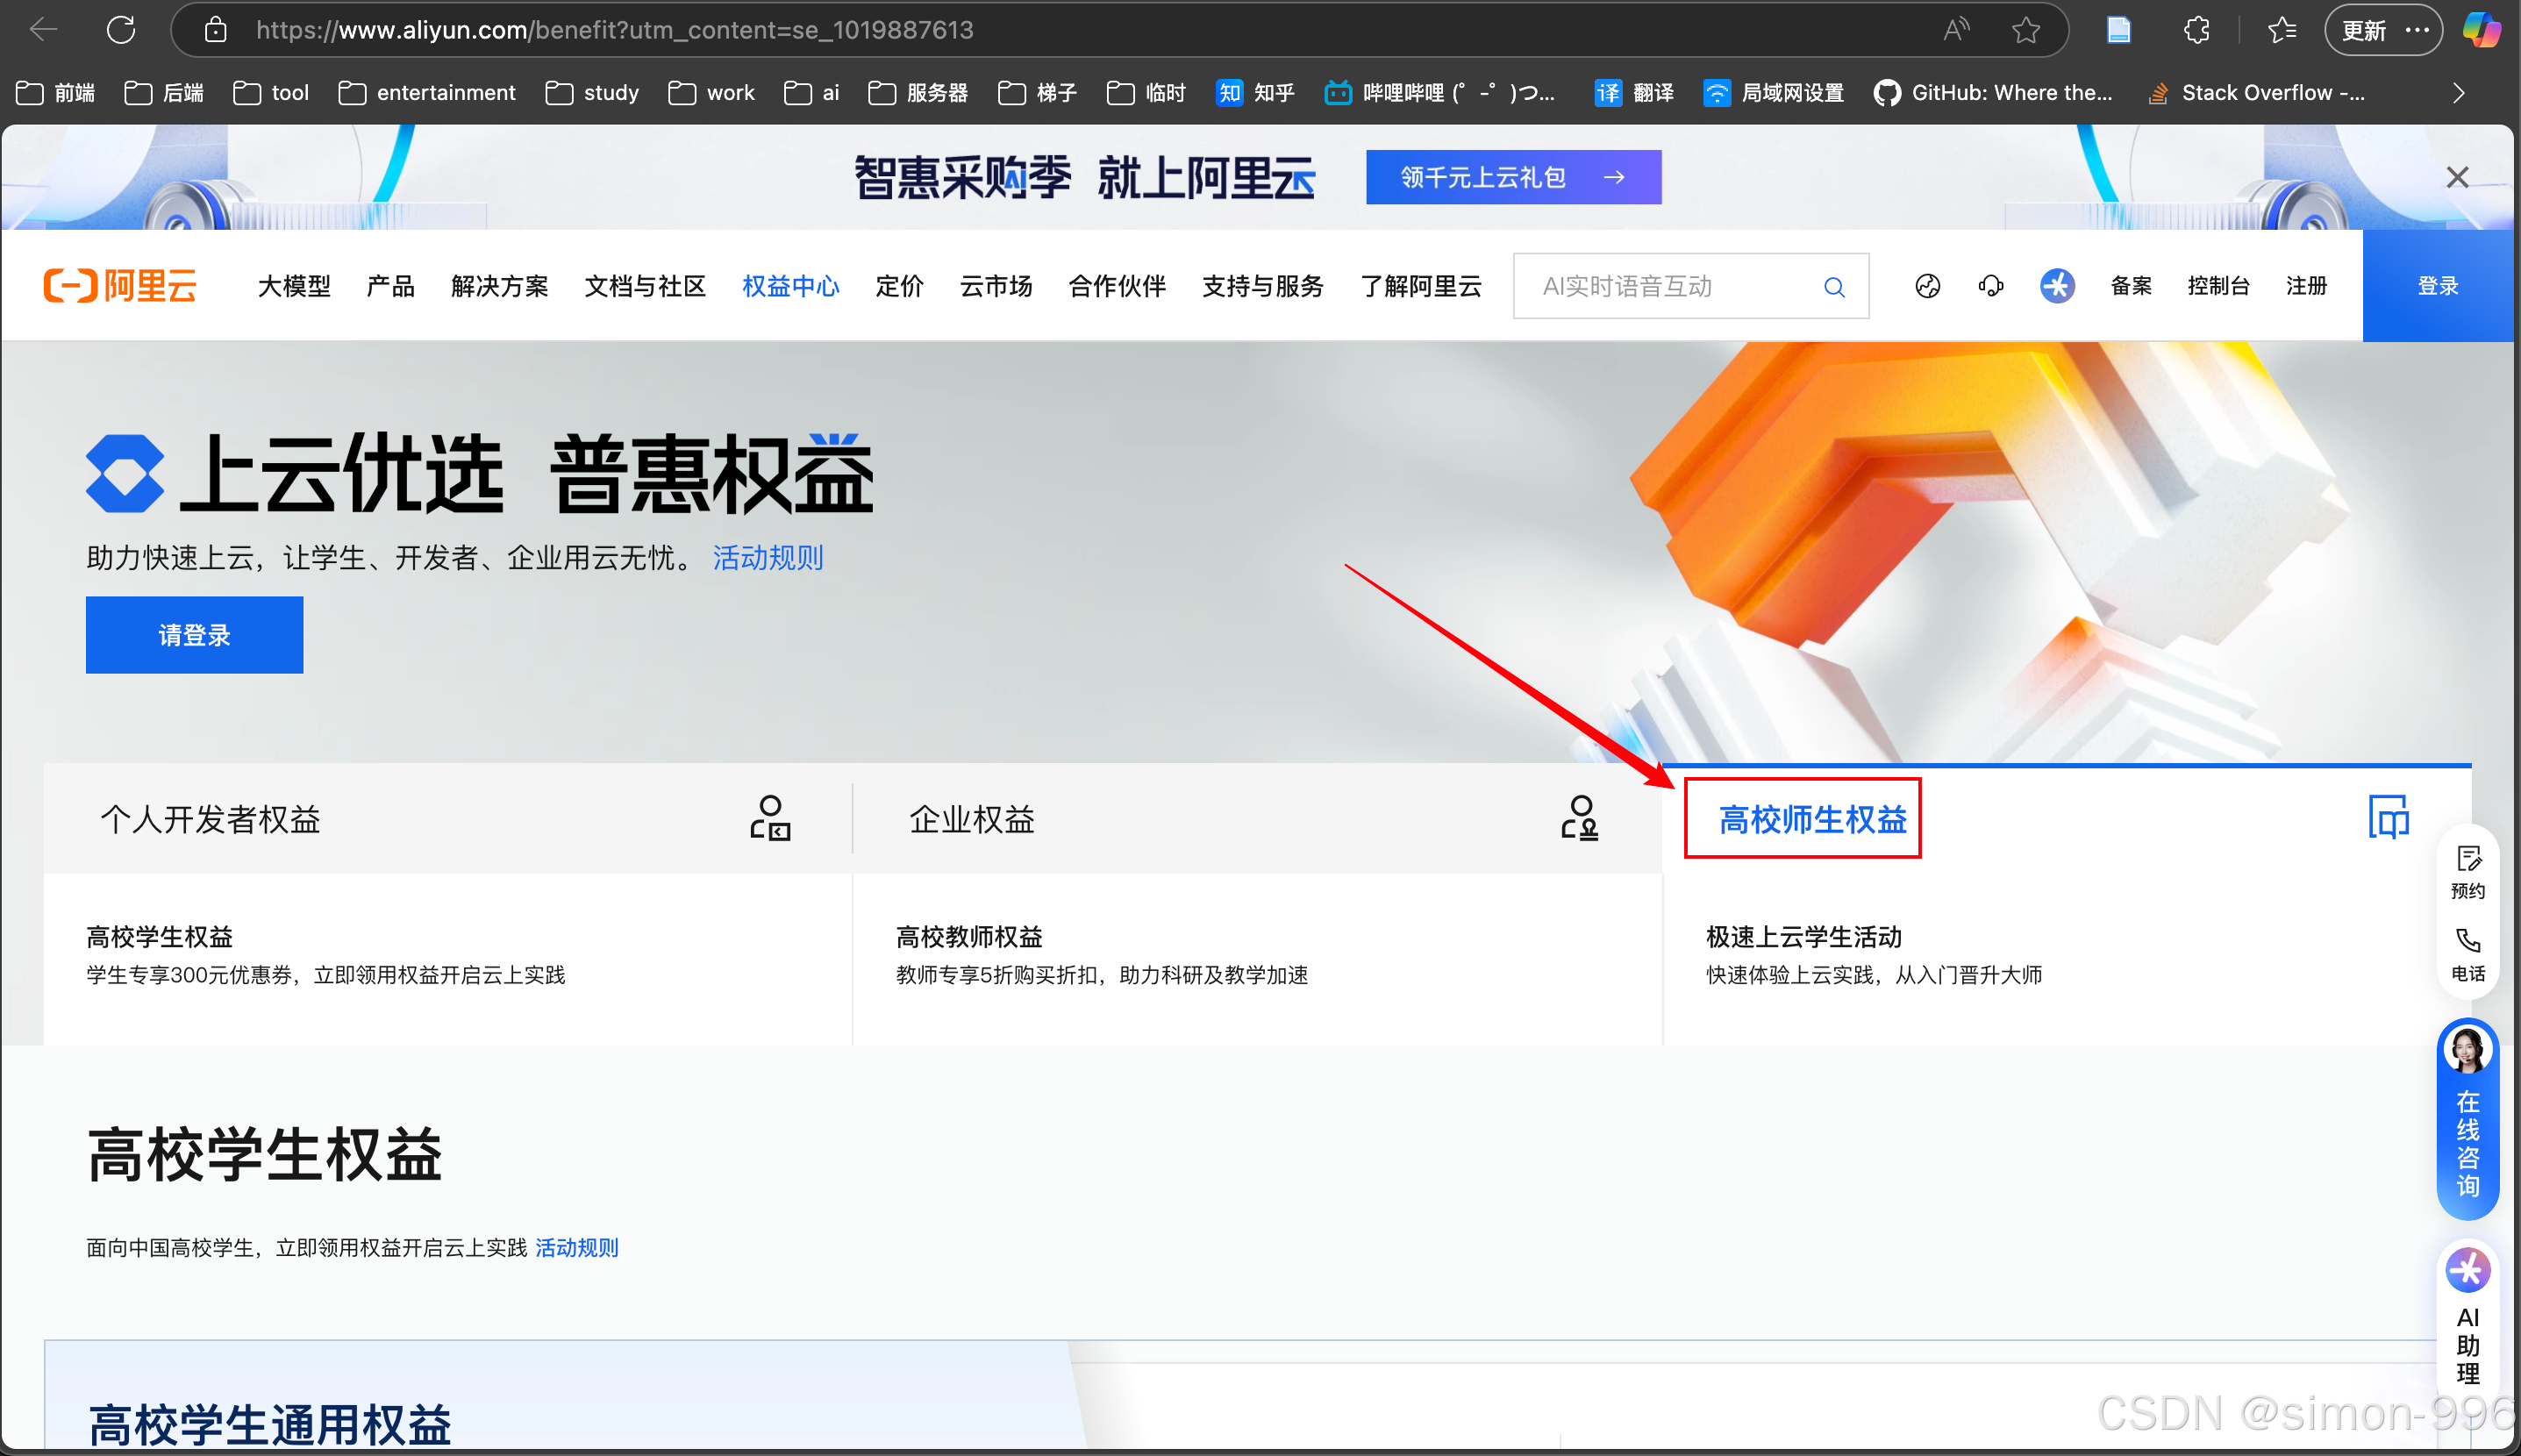Open the 产品 nav menu
This screenshot has height=1456, width=2521.
point(390,286)
